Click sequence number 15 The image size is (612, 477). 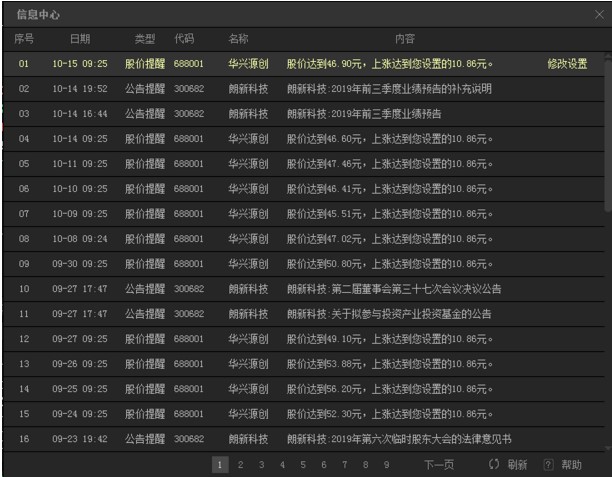[24, 413]
